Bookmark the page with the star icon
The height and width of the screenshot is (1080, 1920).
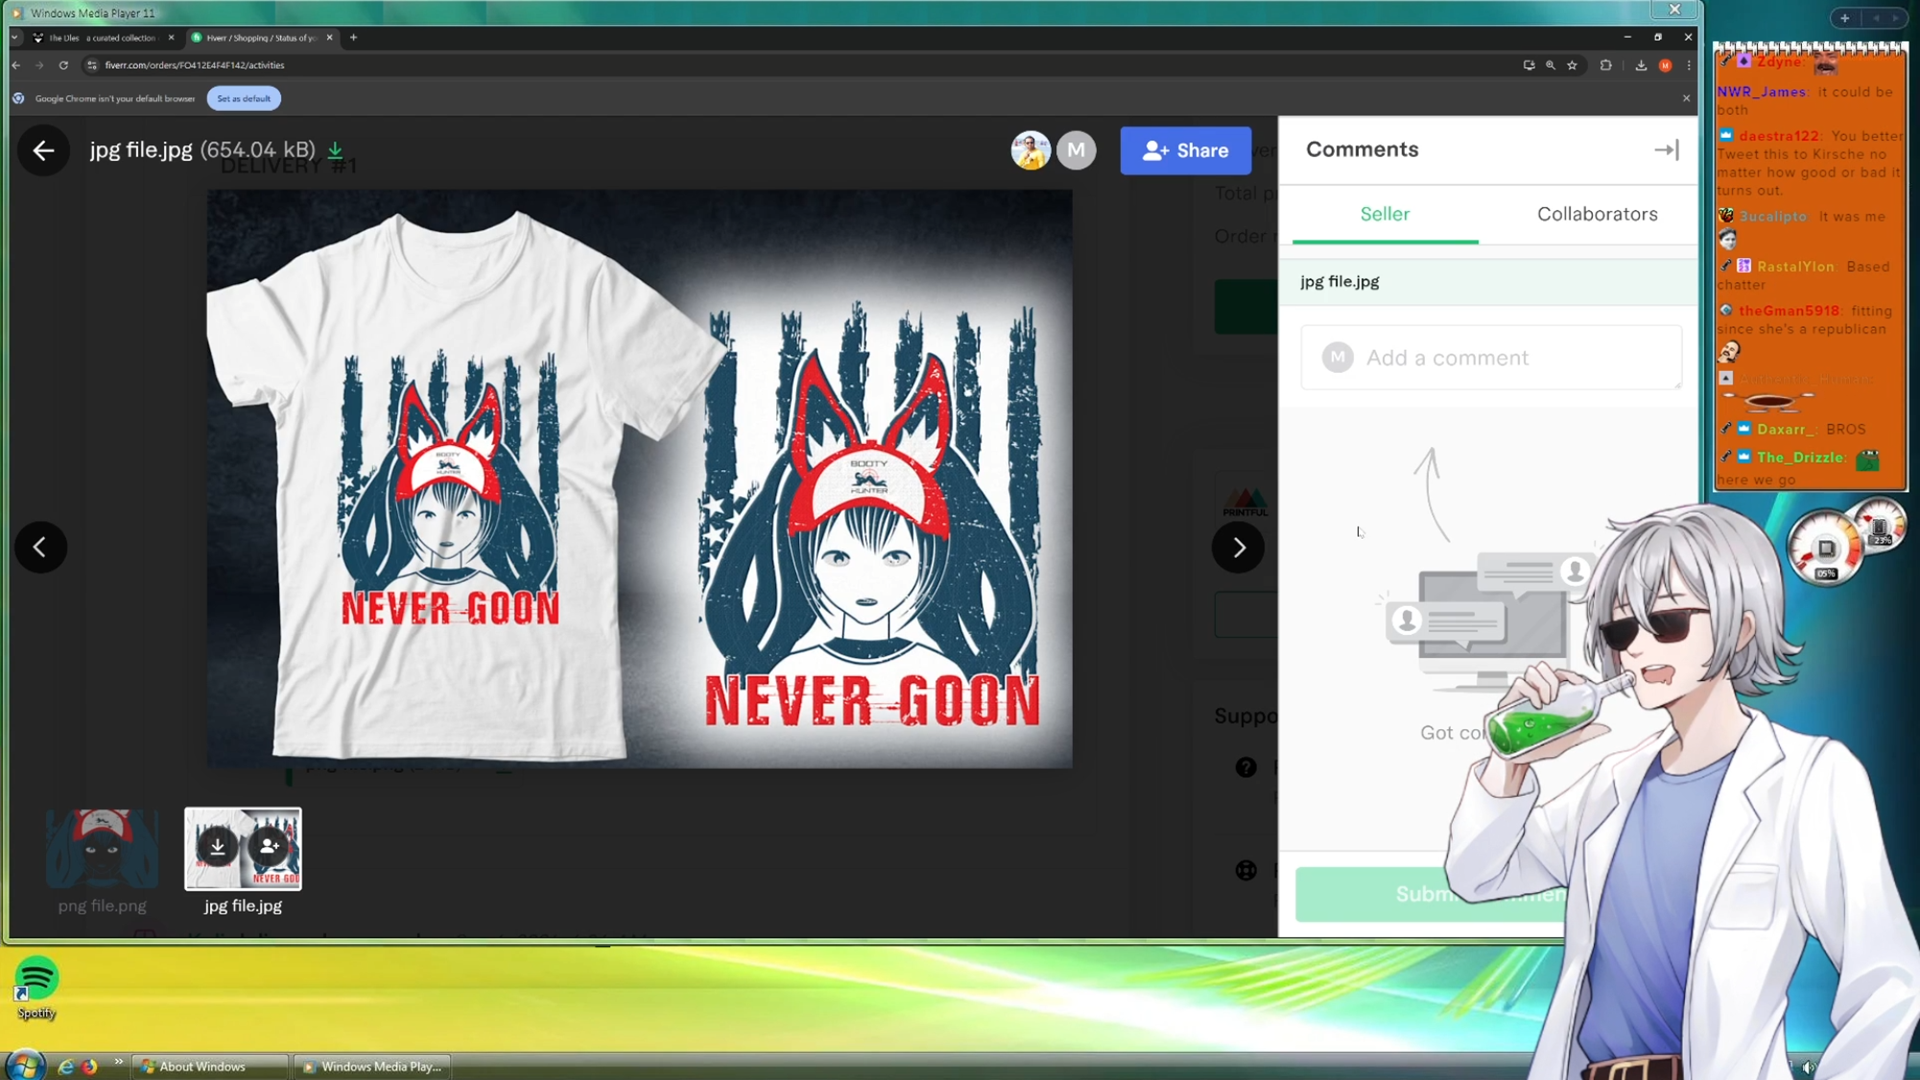click(x=1572, y=65)
